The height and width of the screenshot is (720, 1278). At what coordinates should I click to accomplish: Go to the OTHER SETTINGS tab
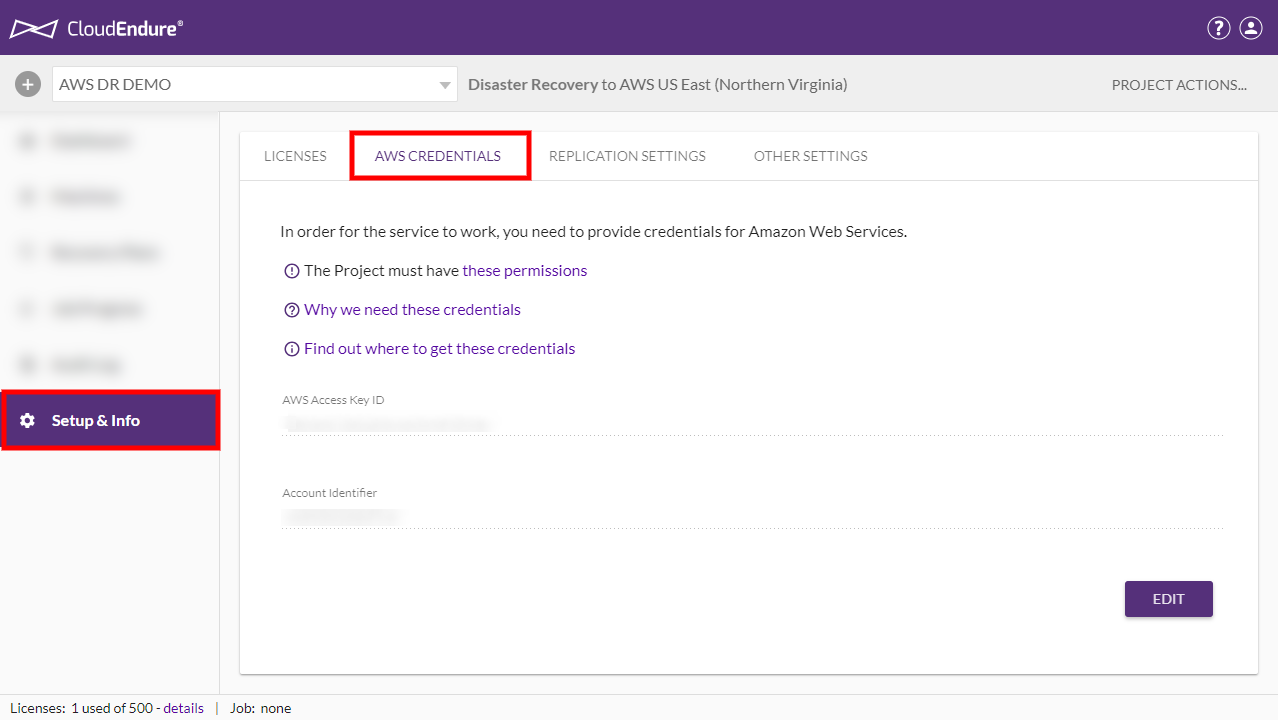[x=811, y=156]
